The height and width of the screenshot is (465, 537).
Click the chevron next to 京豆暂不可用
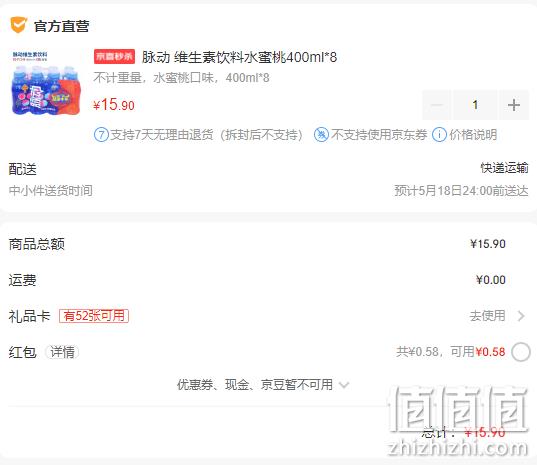pyautogui.click(x=344, y=385)
